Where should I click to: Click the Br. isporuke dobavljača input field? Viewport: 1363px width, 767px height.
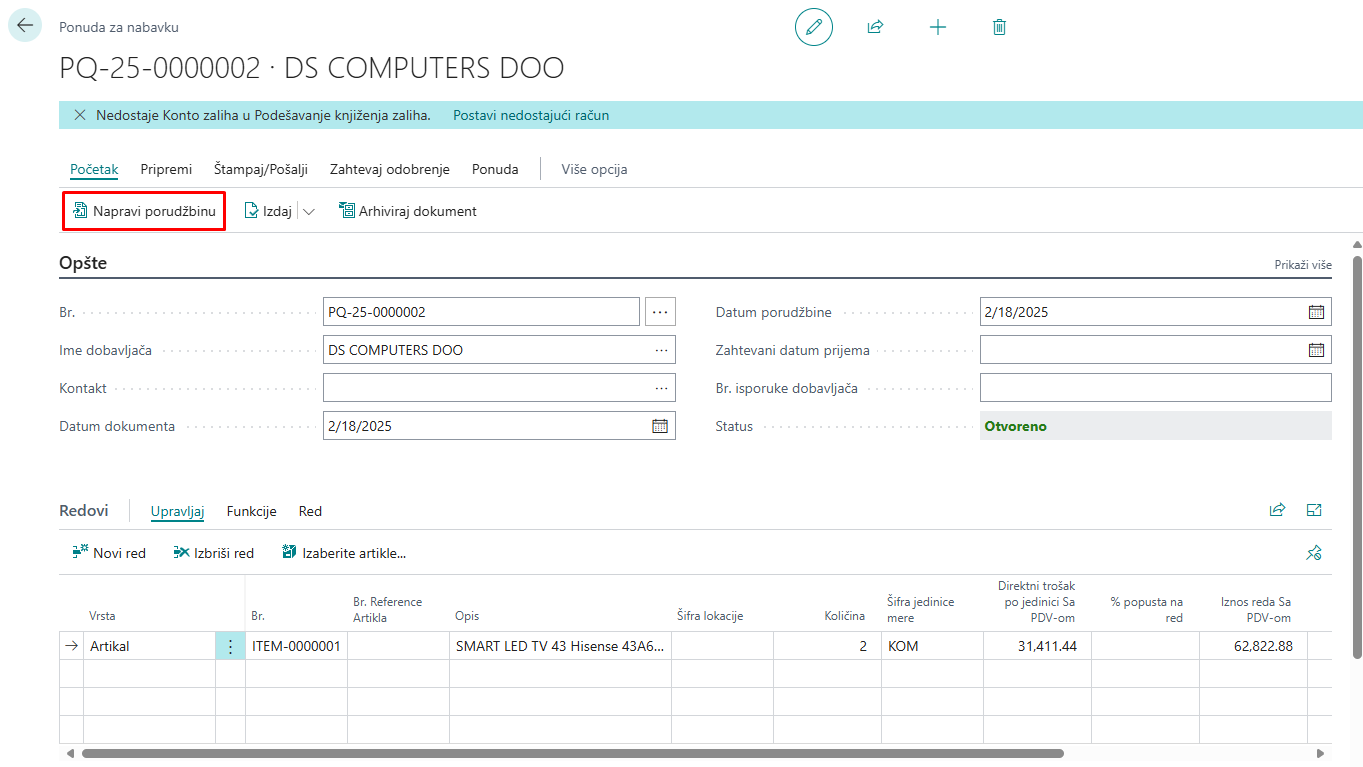click(x=1155, y=388)
